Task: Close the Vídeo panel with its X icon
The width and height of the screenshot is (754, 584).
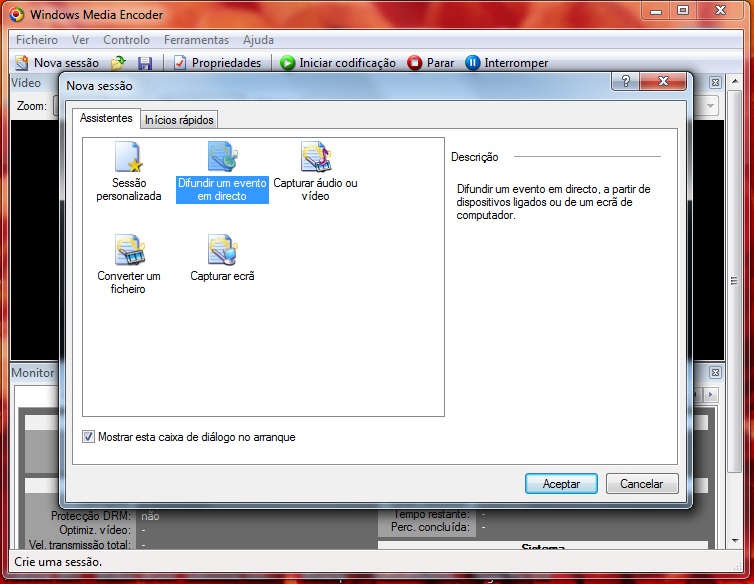Action: [x=716, y=82]
